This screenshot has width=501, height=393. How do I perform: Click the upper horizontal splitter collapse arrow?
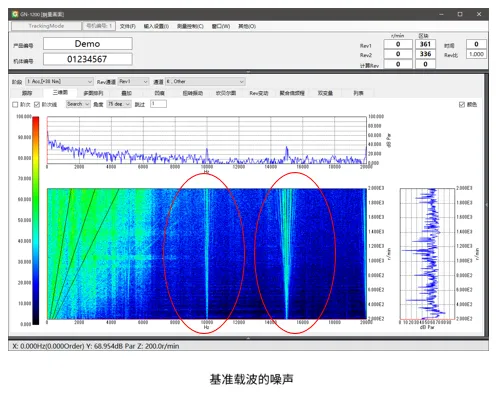coord(248,72)
